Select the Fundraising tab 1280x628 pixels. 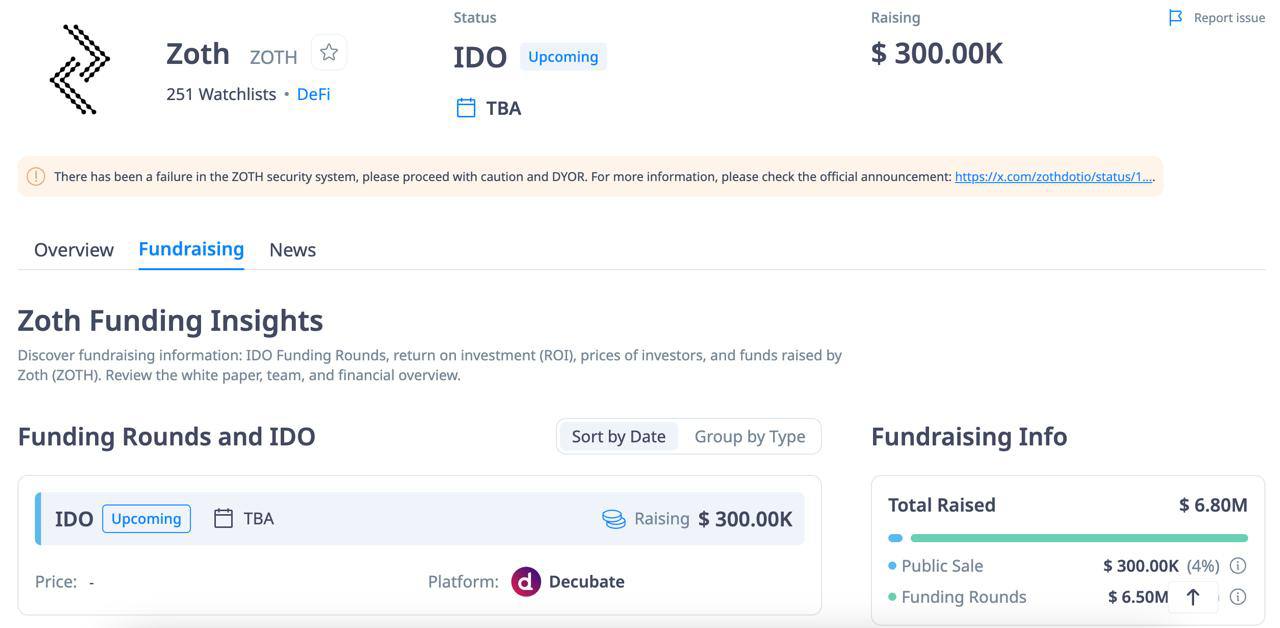(x=191, y=249)
